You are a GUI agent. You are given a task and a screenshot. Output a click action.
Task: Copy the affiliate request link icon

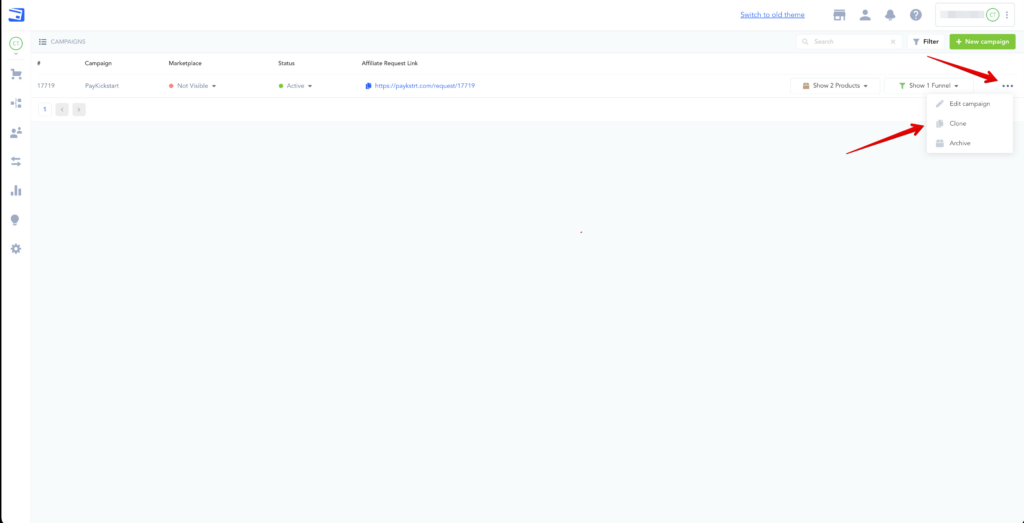[x=368, y=86]
